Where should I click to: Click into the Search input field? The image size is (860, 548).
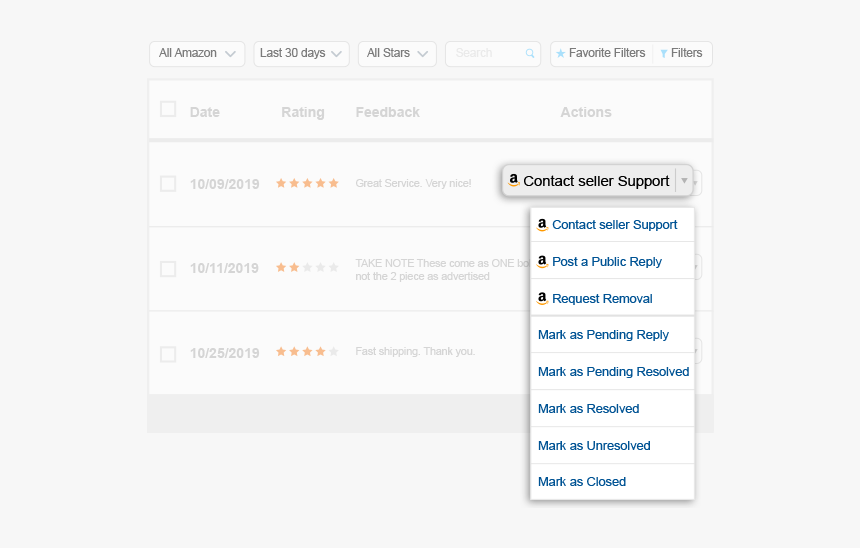(x=486, y=54)
